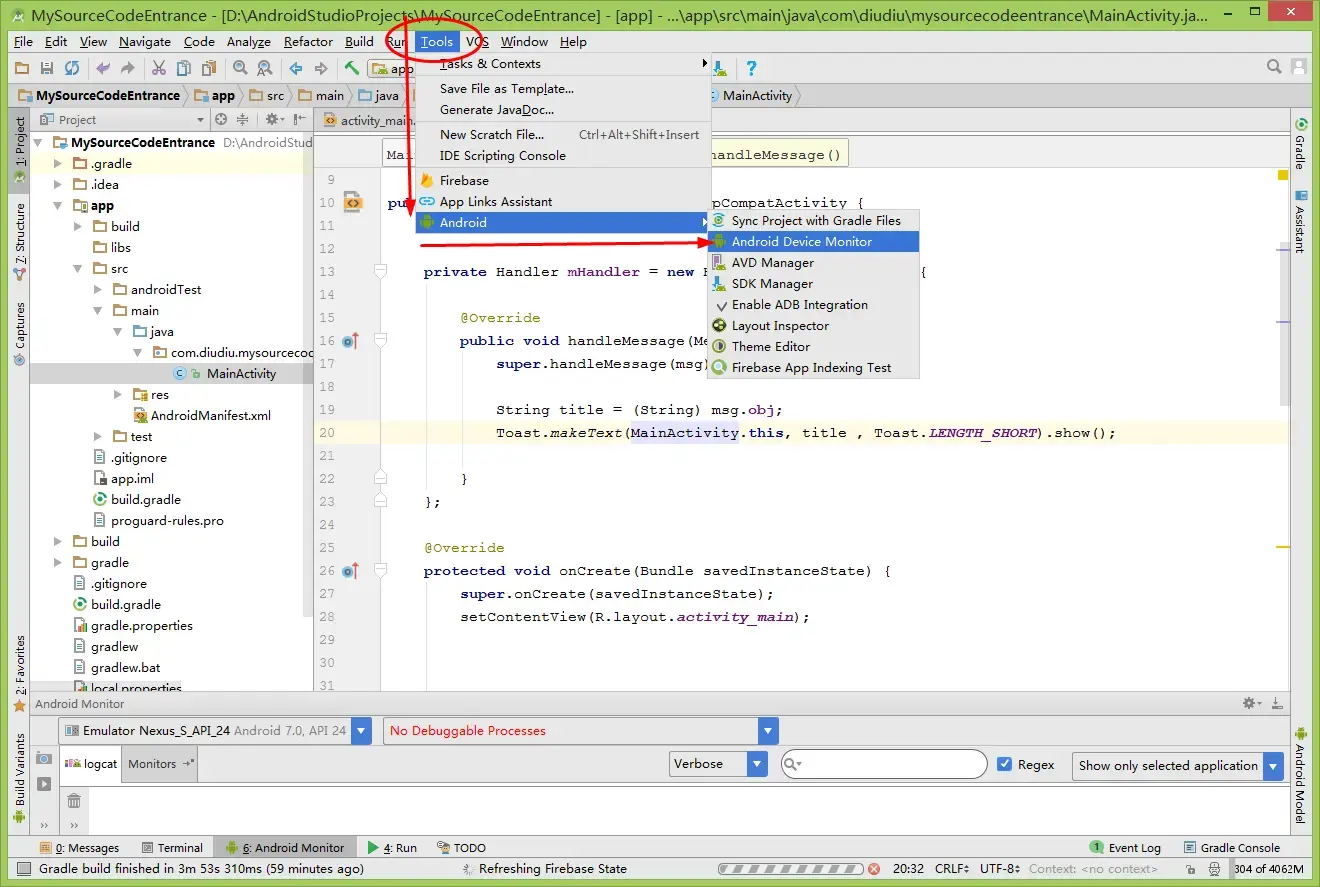Open the Gradle Console
1320x887 pixels.
[1232, 848]
